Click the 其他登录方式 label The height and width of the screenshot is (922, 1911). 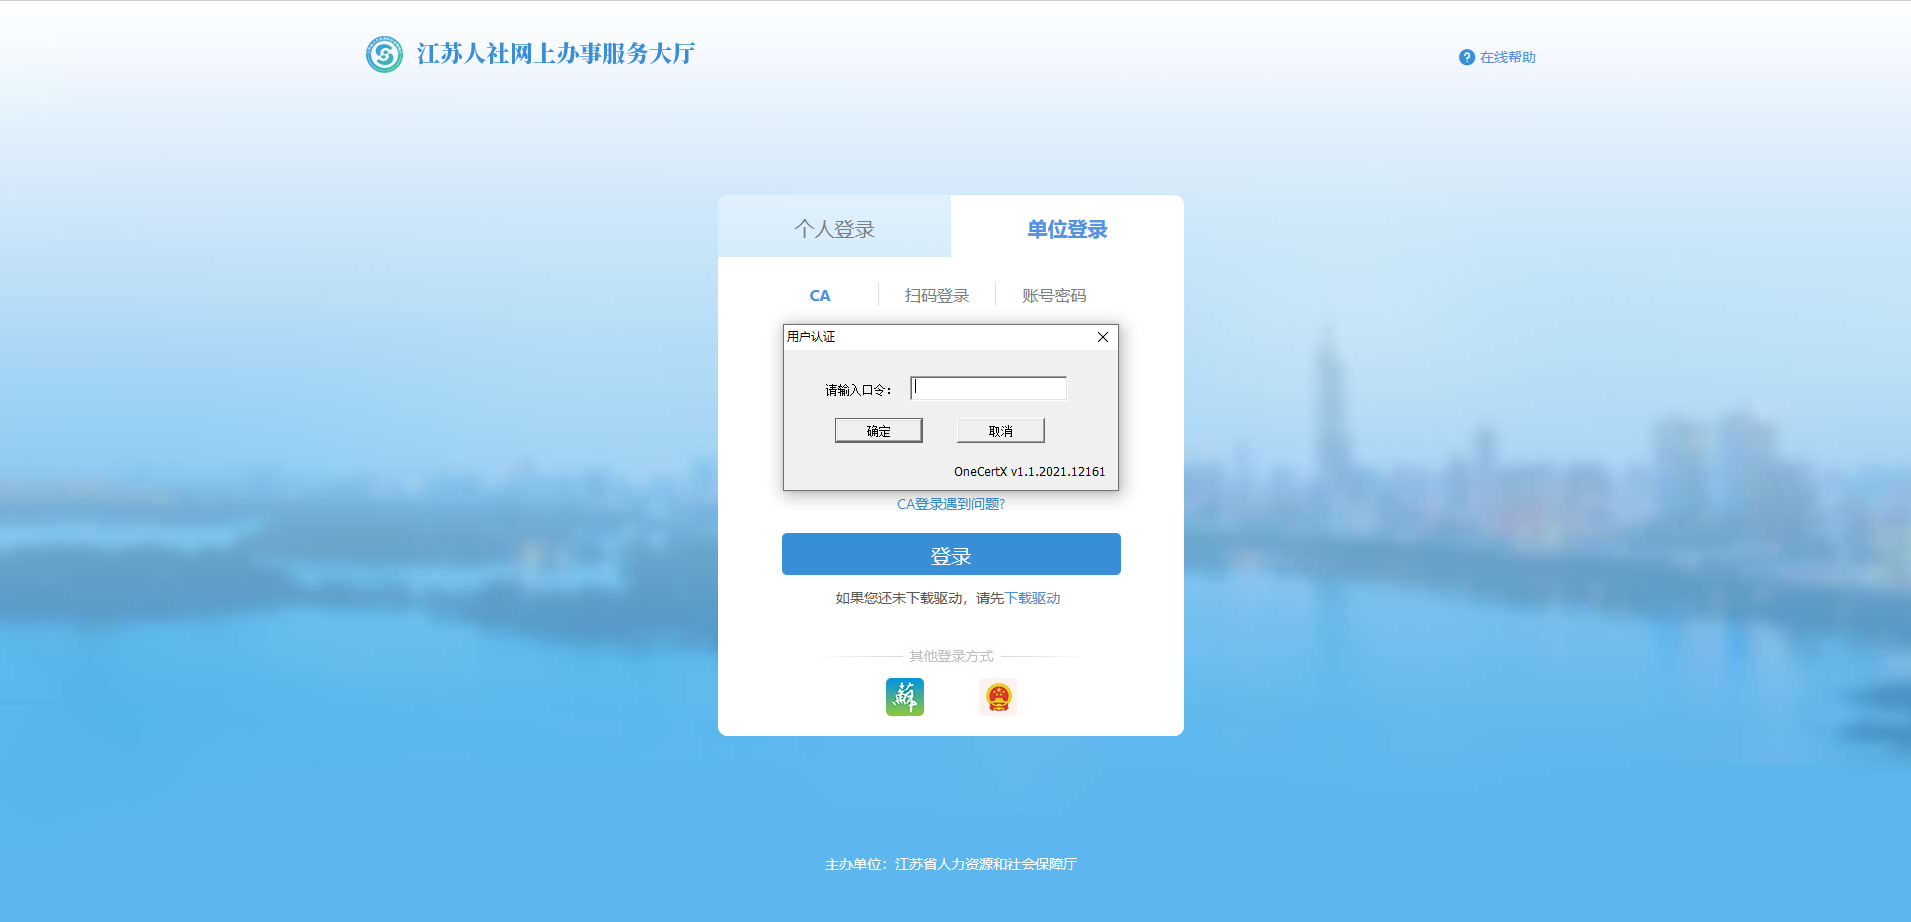(x=951, y=656)
